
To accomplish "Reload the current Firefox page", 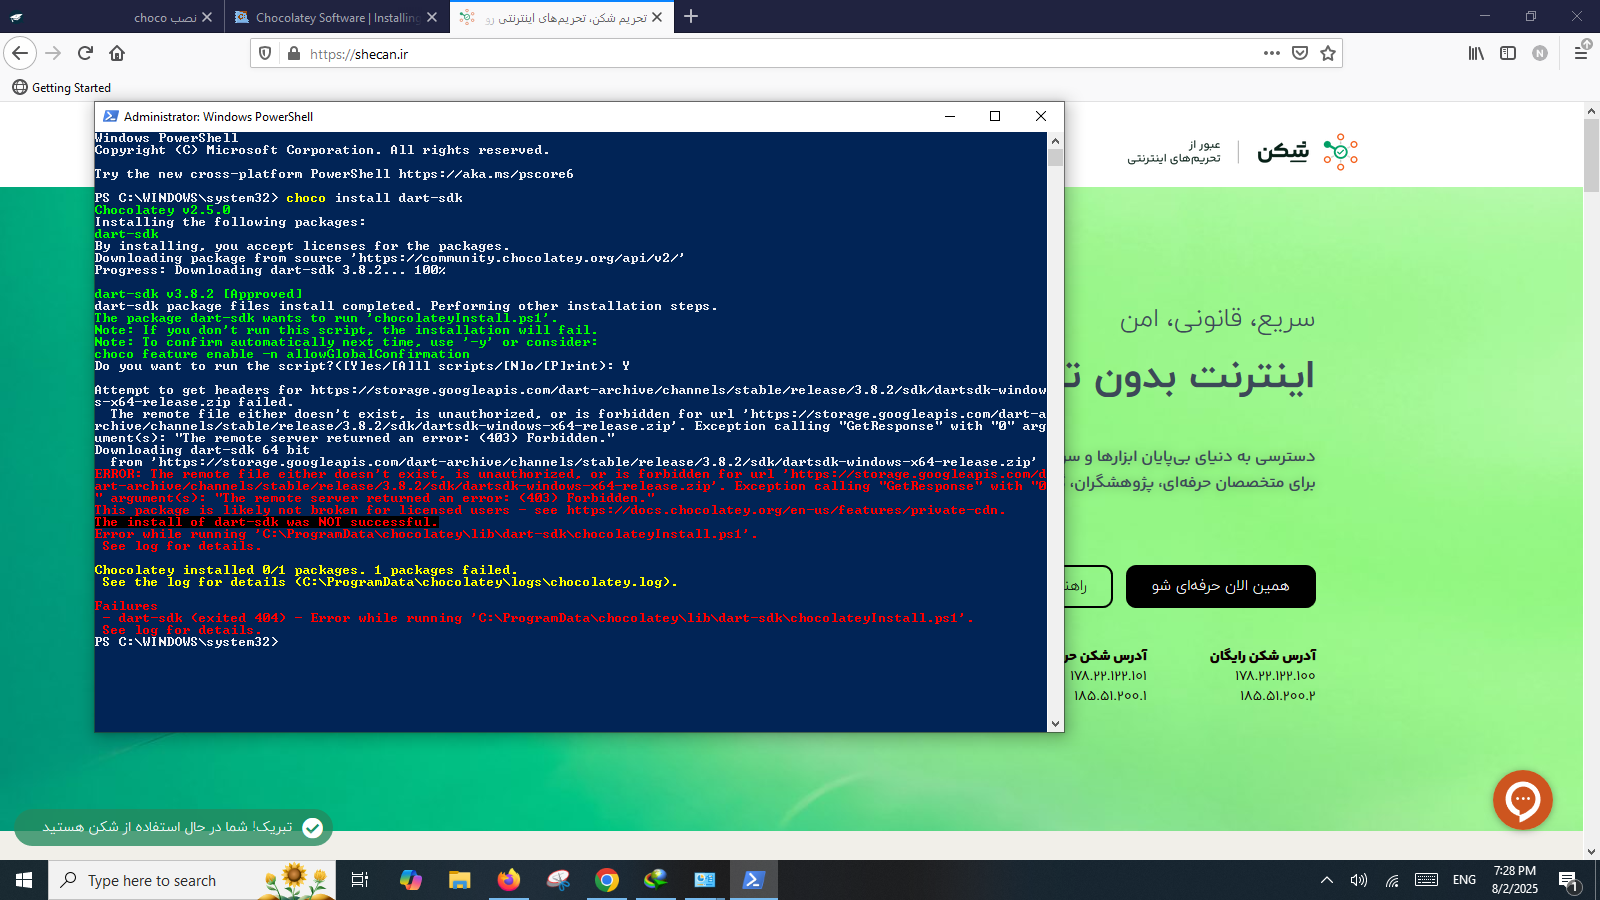I will [x=85, y=53].
